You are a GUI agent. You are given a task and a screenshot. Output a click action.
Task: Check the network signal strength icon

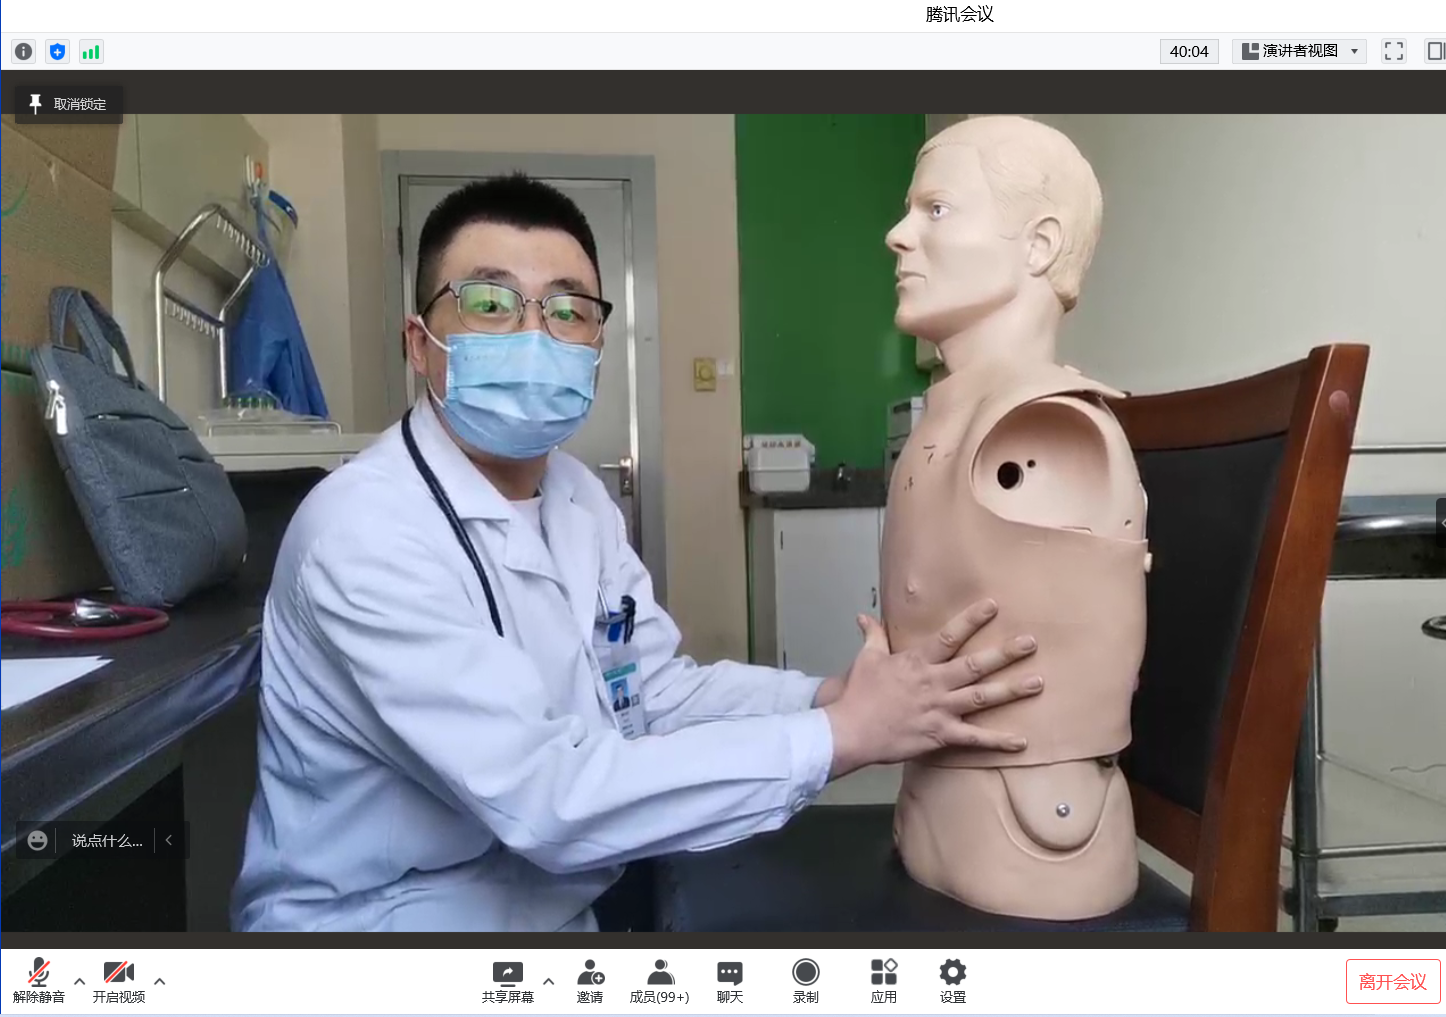91,52
